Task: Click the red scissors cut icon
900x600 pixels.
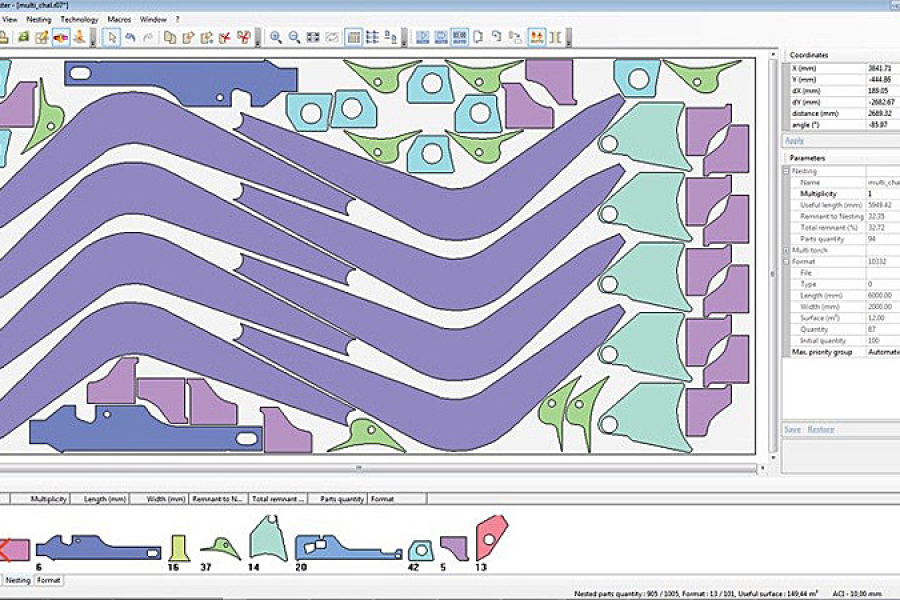Action: click(243, 37)
